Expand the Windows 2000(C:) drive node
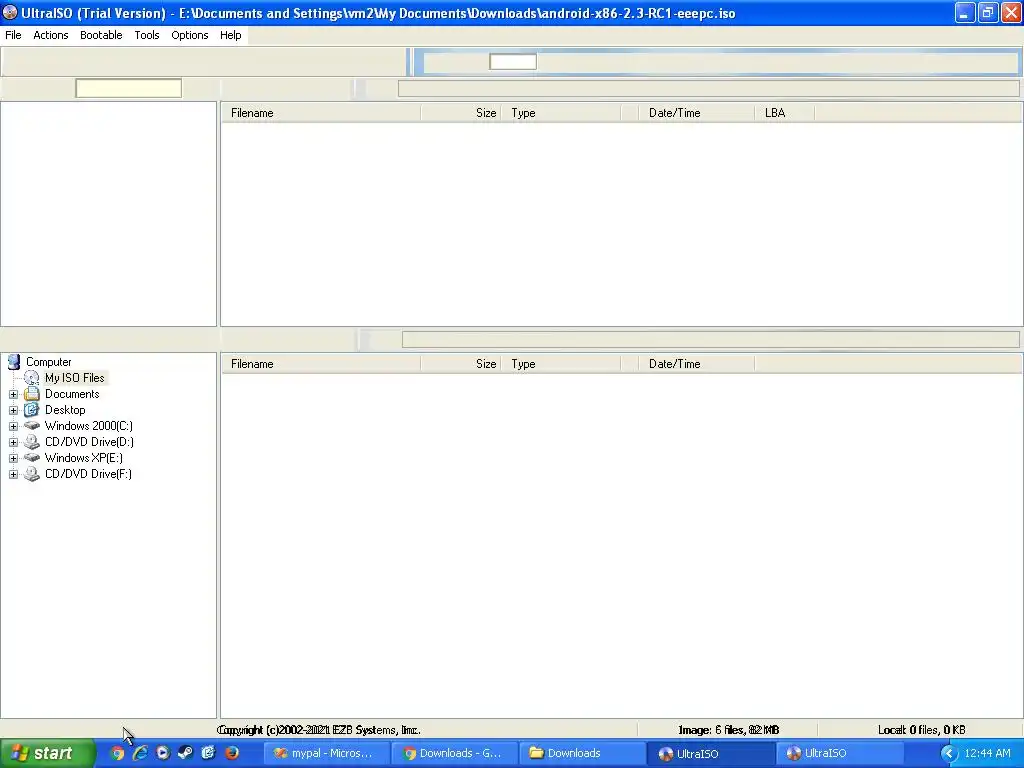 point(13,426)
